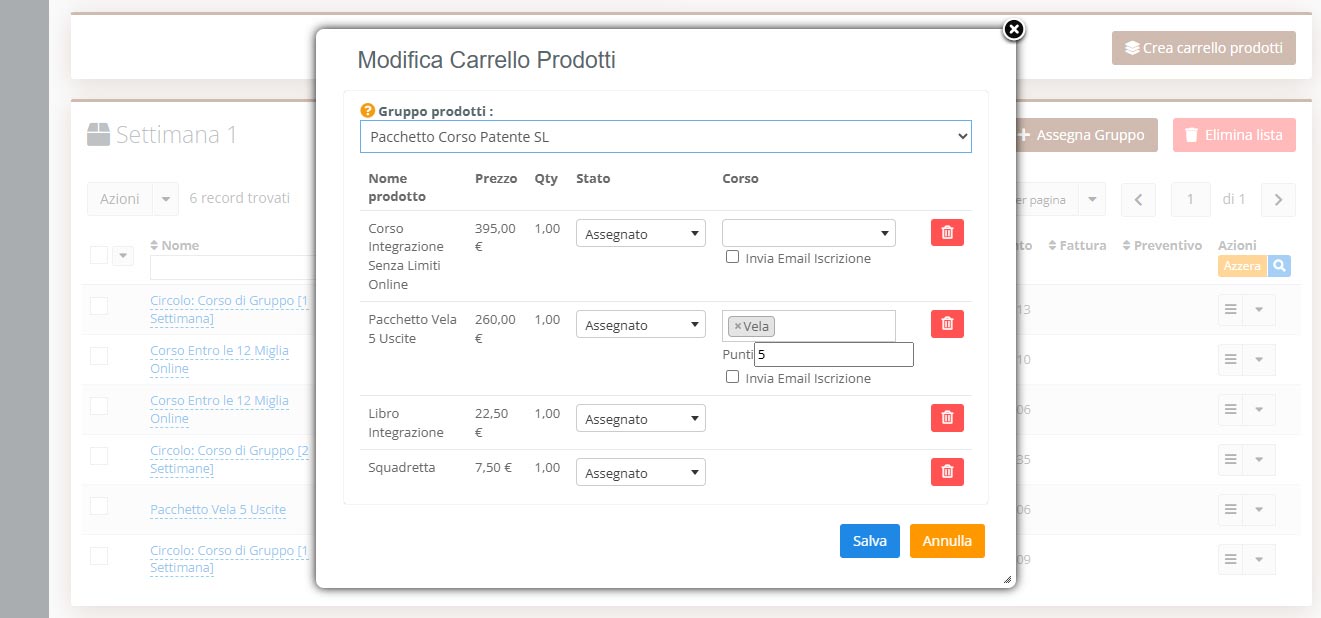Remove the Vela tag using its x
Screen dimensions: 1321x618
tap(738, 326)
